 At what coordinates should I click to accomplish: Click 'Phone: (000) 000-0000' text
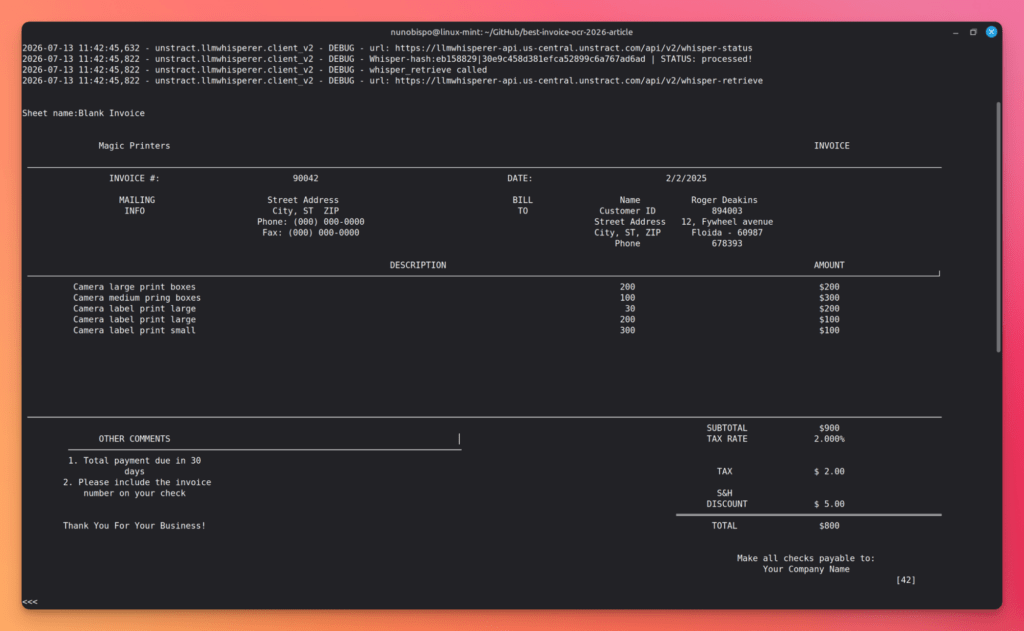[x=310, y=222]
